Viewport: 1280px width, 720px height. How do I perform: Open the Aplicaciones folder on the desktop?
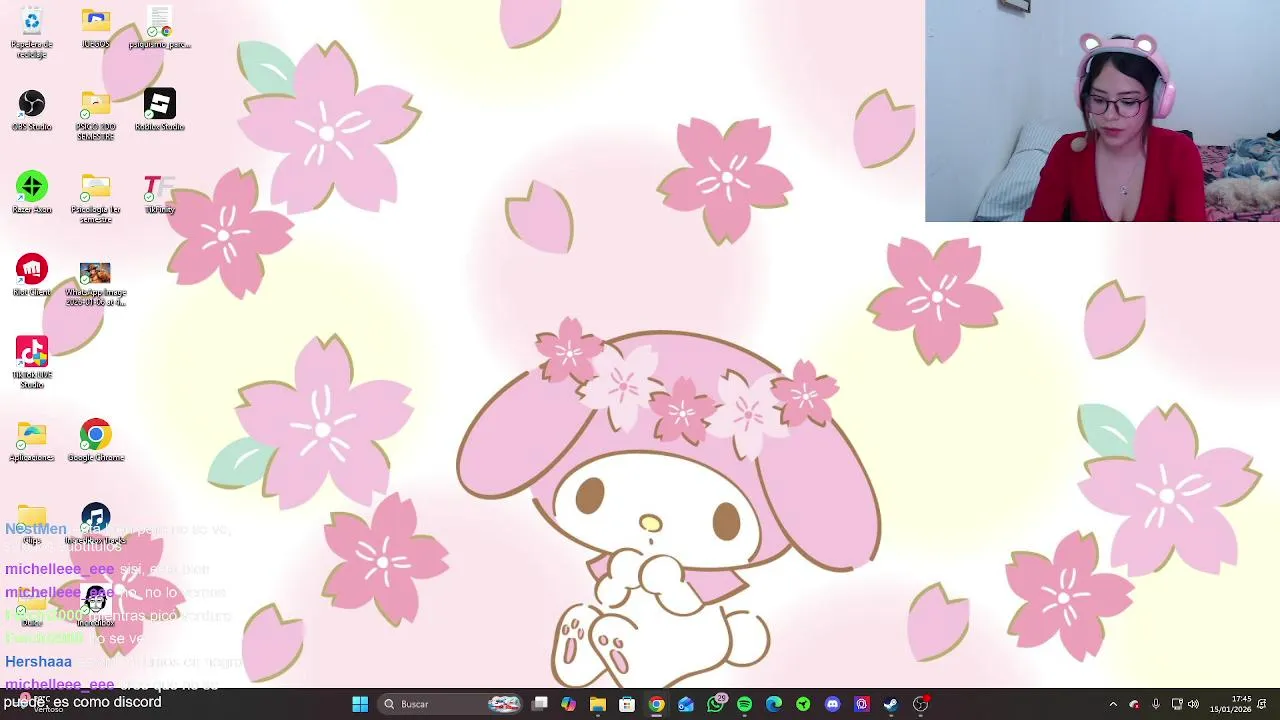(32, 441)
